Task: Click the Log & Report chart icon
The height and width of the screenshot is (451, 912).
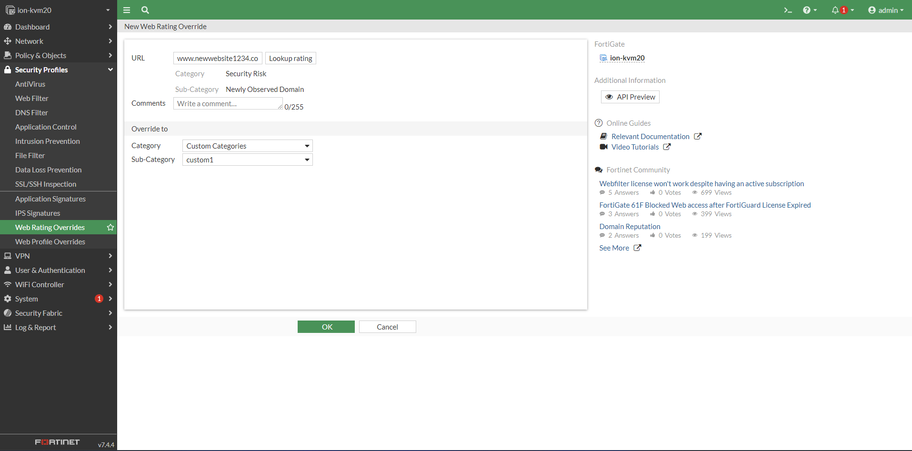Action: [x=8, y=327]
